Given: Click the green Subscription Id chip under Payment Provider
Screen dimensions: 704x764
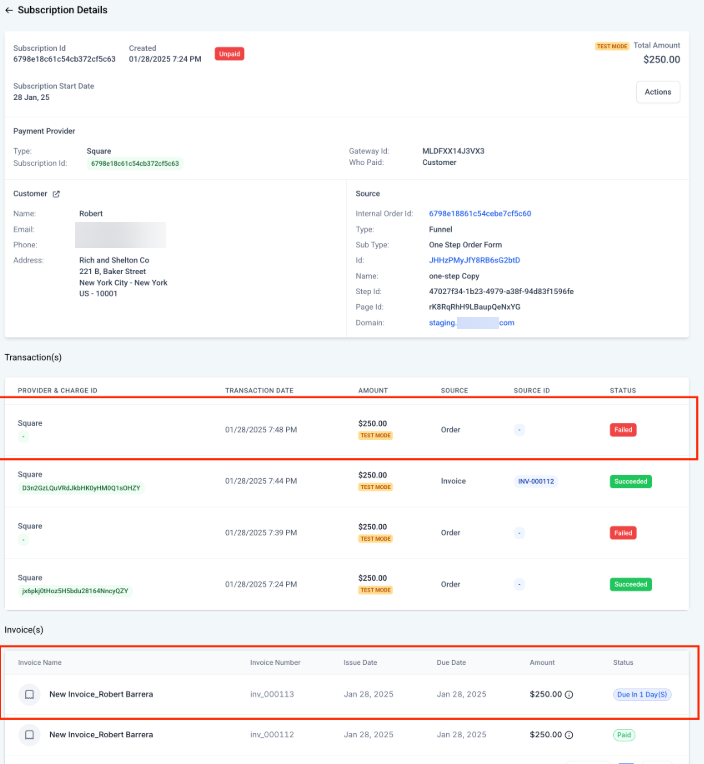Looking at the screenshot, I should [x=135, y=163].
